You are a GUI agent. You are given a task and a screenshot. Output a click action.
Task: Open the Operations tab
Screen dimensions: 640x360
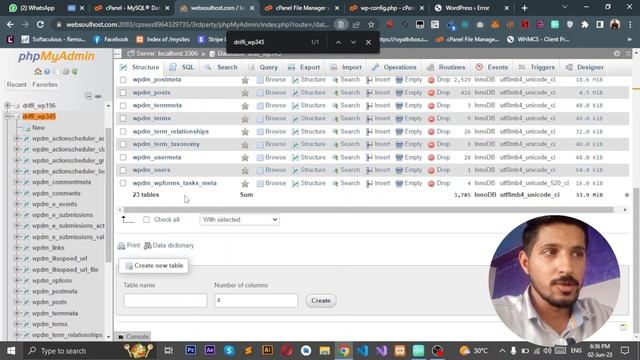coord(394,67)
